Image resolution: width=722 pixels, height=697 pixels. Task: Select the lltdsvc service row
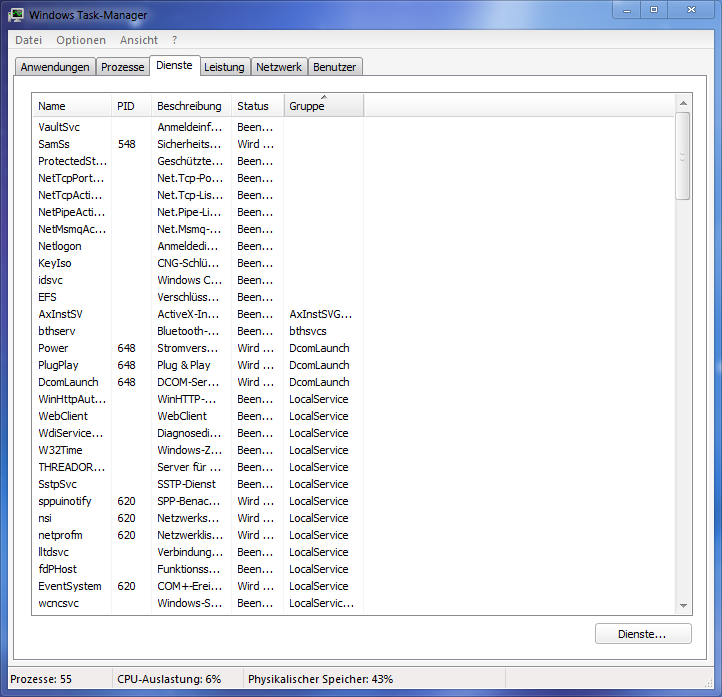(198, 552)
